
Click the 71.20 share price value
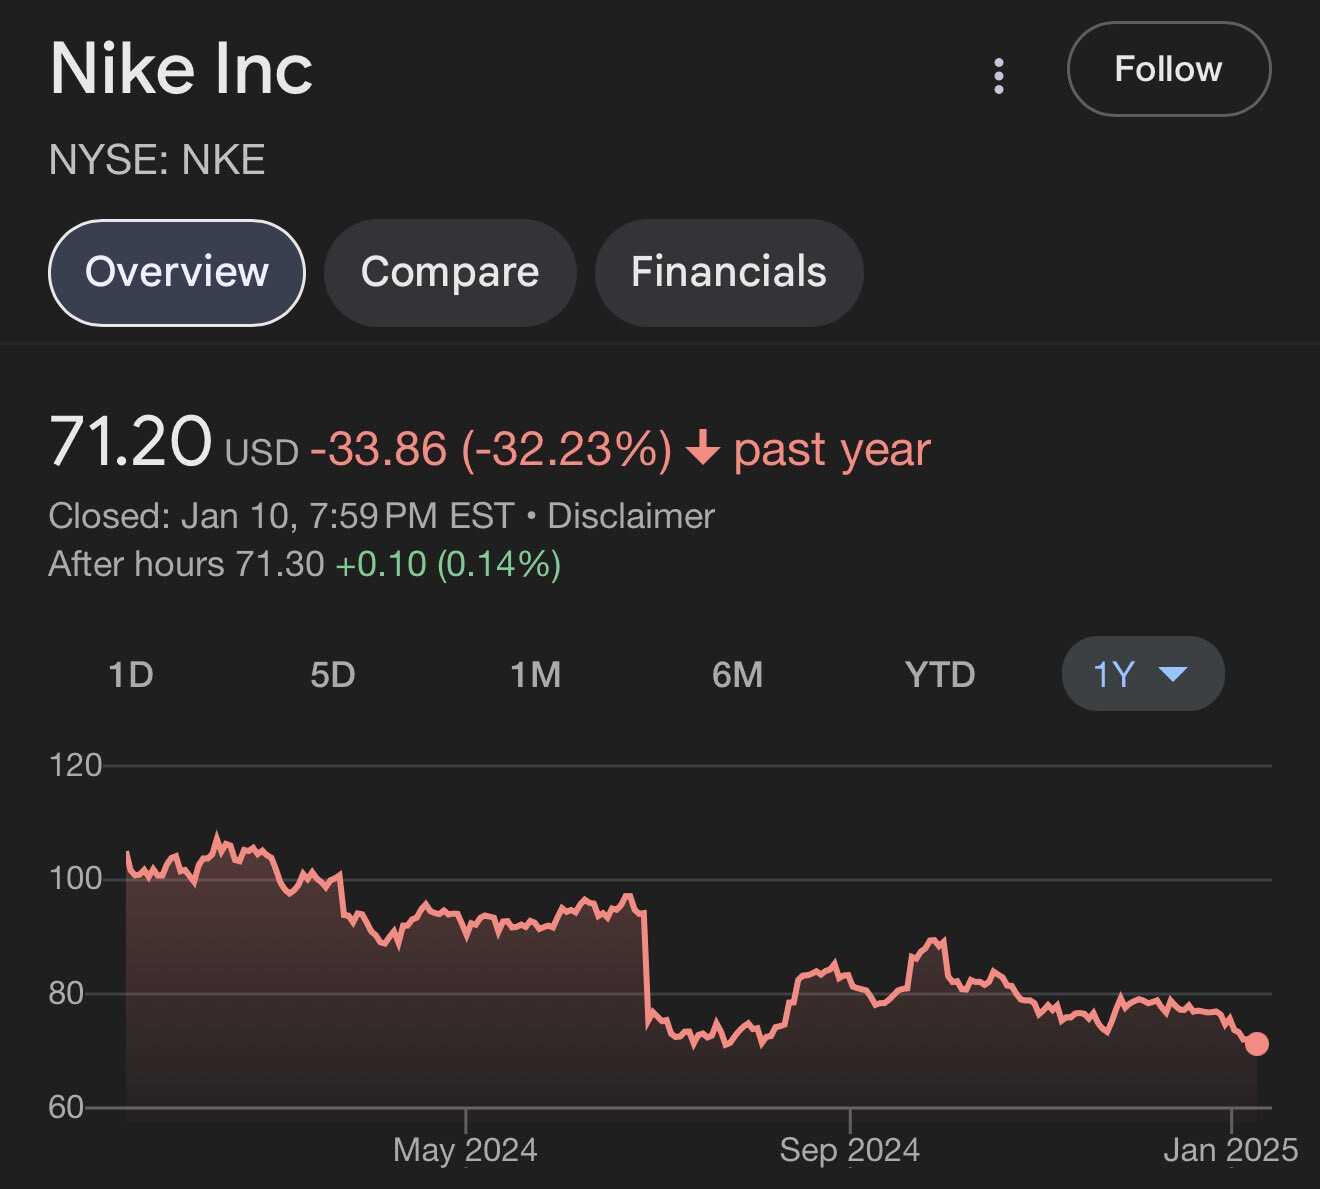click(130, 441)
